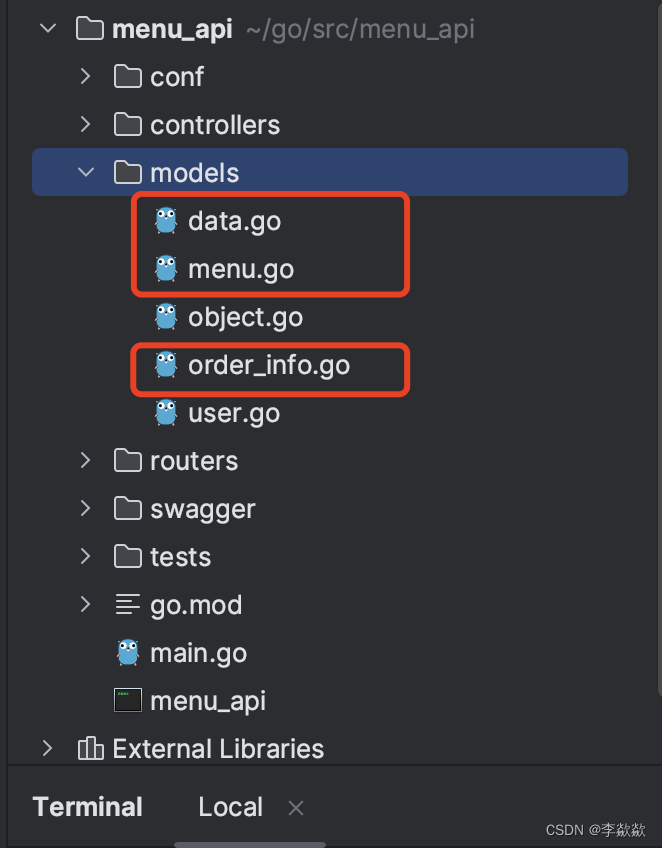Viewport: 662px width, 848px height.
Task: Click the menu_api executable terminal icon
Action: pos(127,700)
